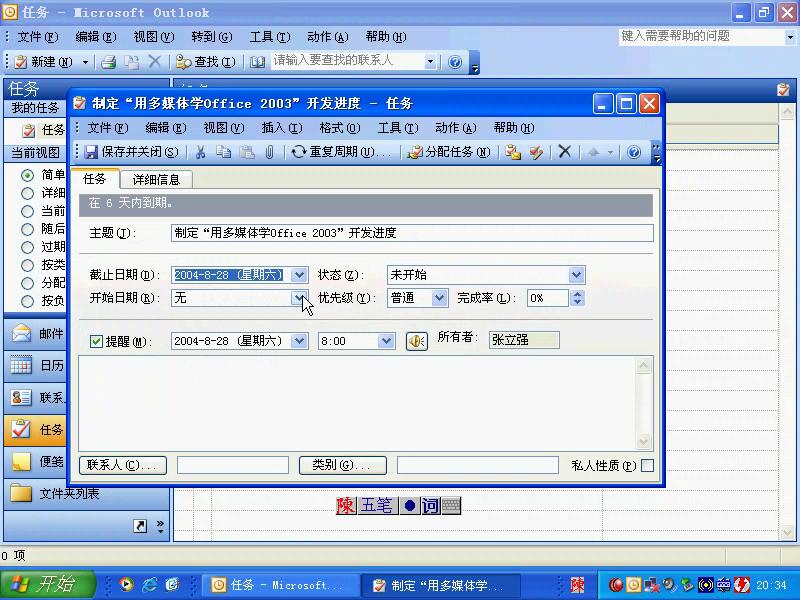The width and height of the screenshot is (800, 600).
Task: Select the Detailed List (详细) view radio
Action: point(28,193)
